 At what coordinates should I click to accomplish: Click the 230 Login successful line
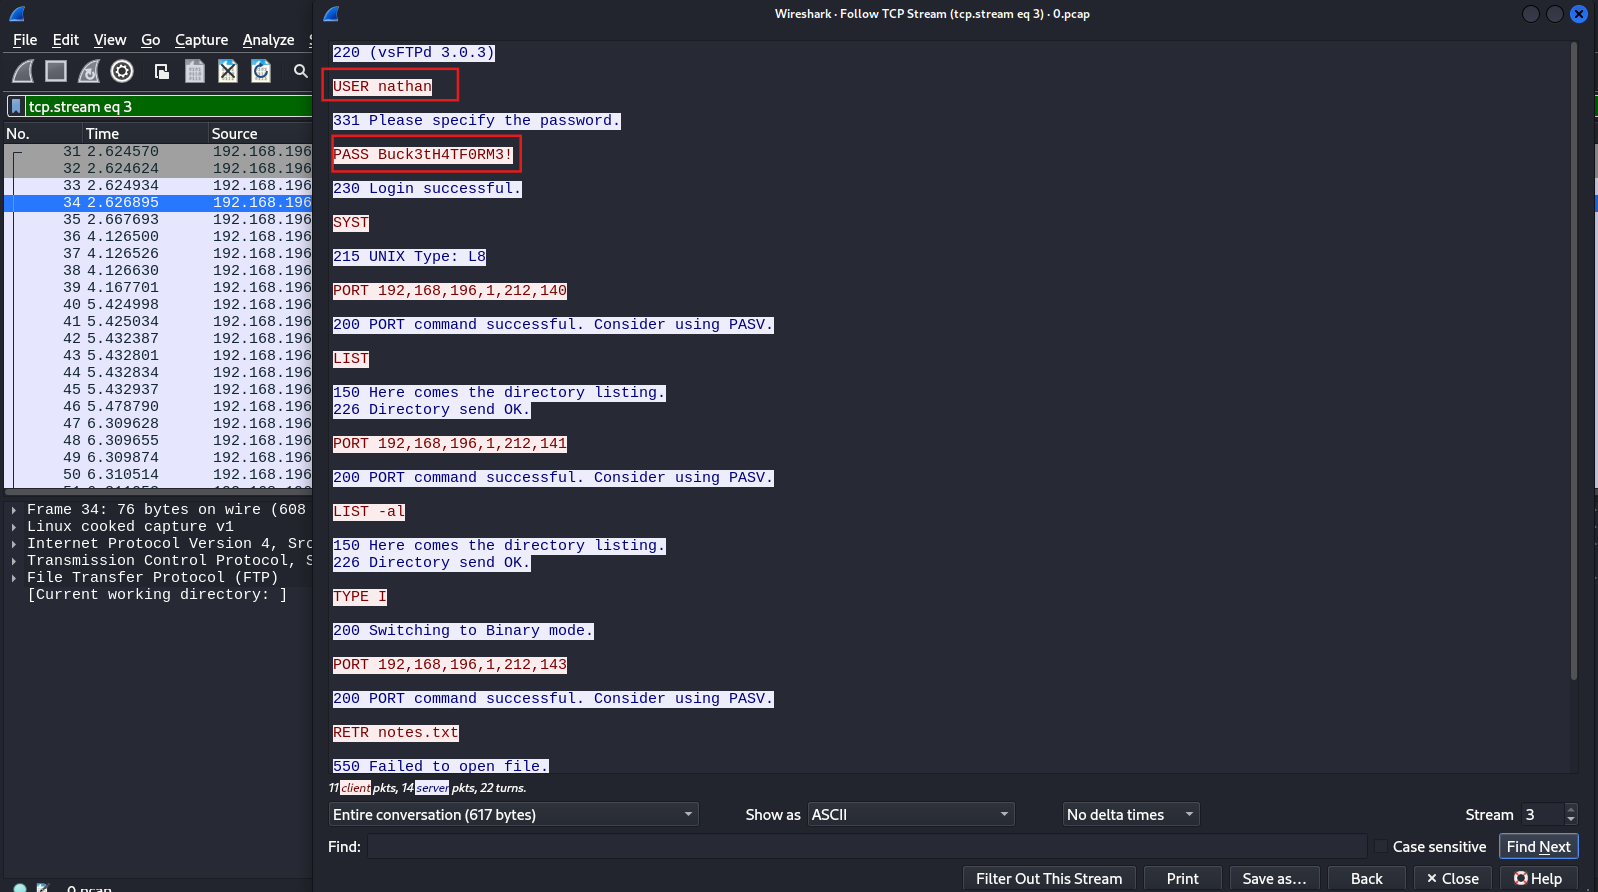[x=427, y=189]
